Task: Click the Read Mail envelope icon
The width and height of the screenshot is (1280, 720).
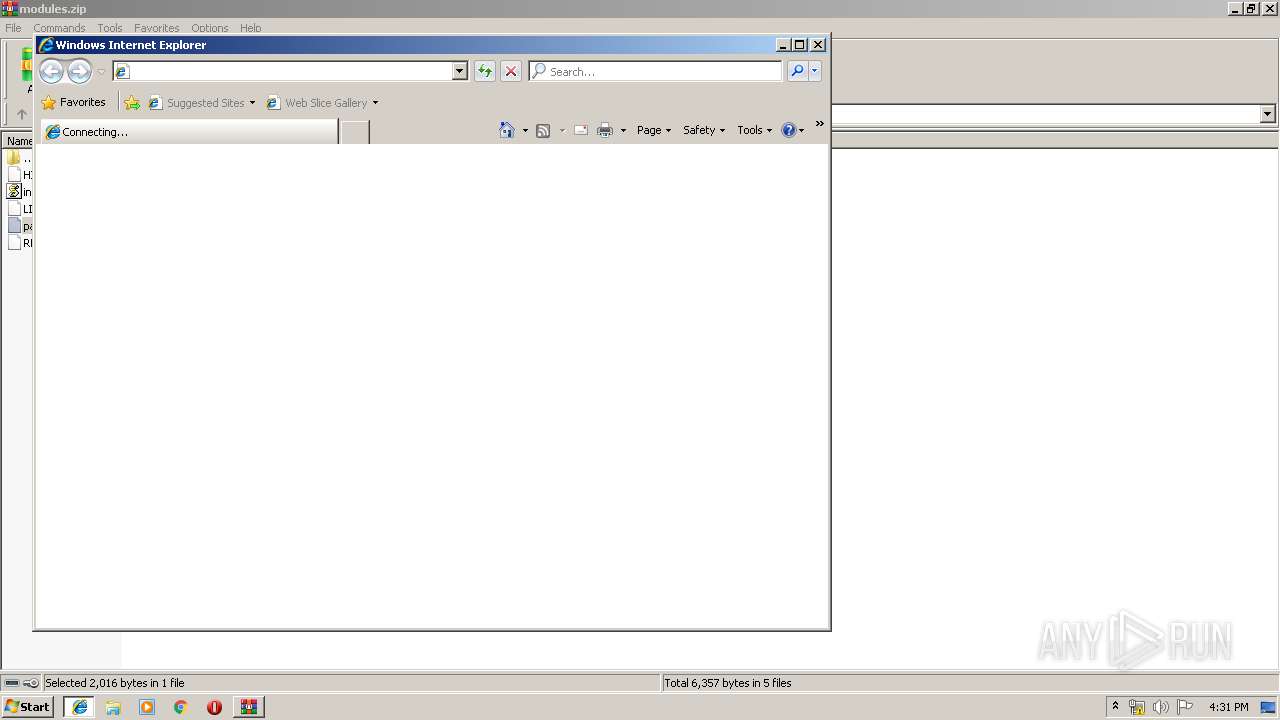Action: pos(580,130)
